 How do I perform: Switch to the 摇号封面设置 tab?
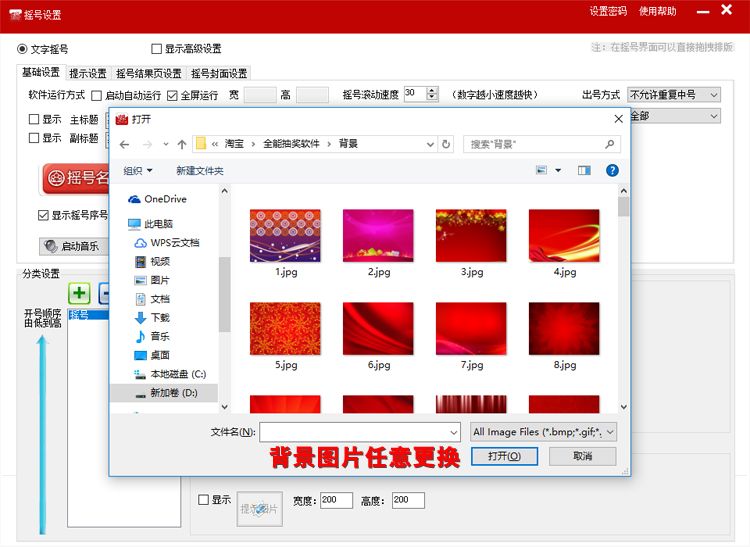click(219, 73)
